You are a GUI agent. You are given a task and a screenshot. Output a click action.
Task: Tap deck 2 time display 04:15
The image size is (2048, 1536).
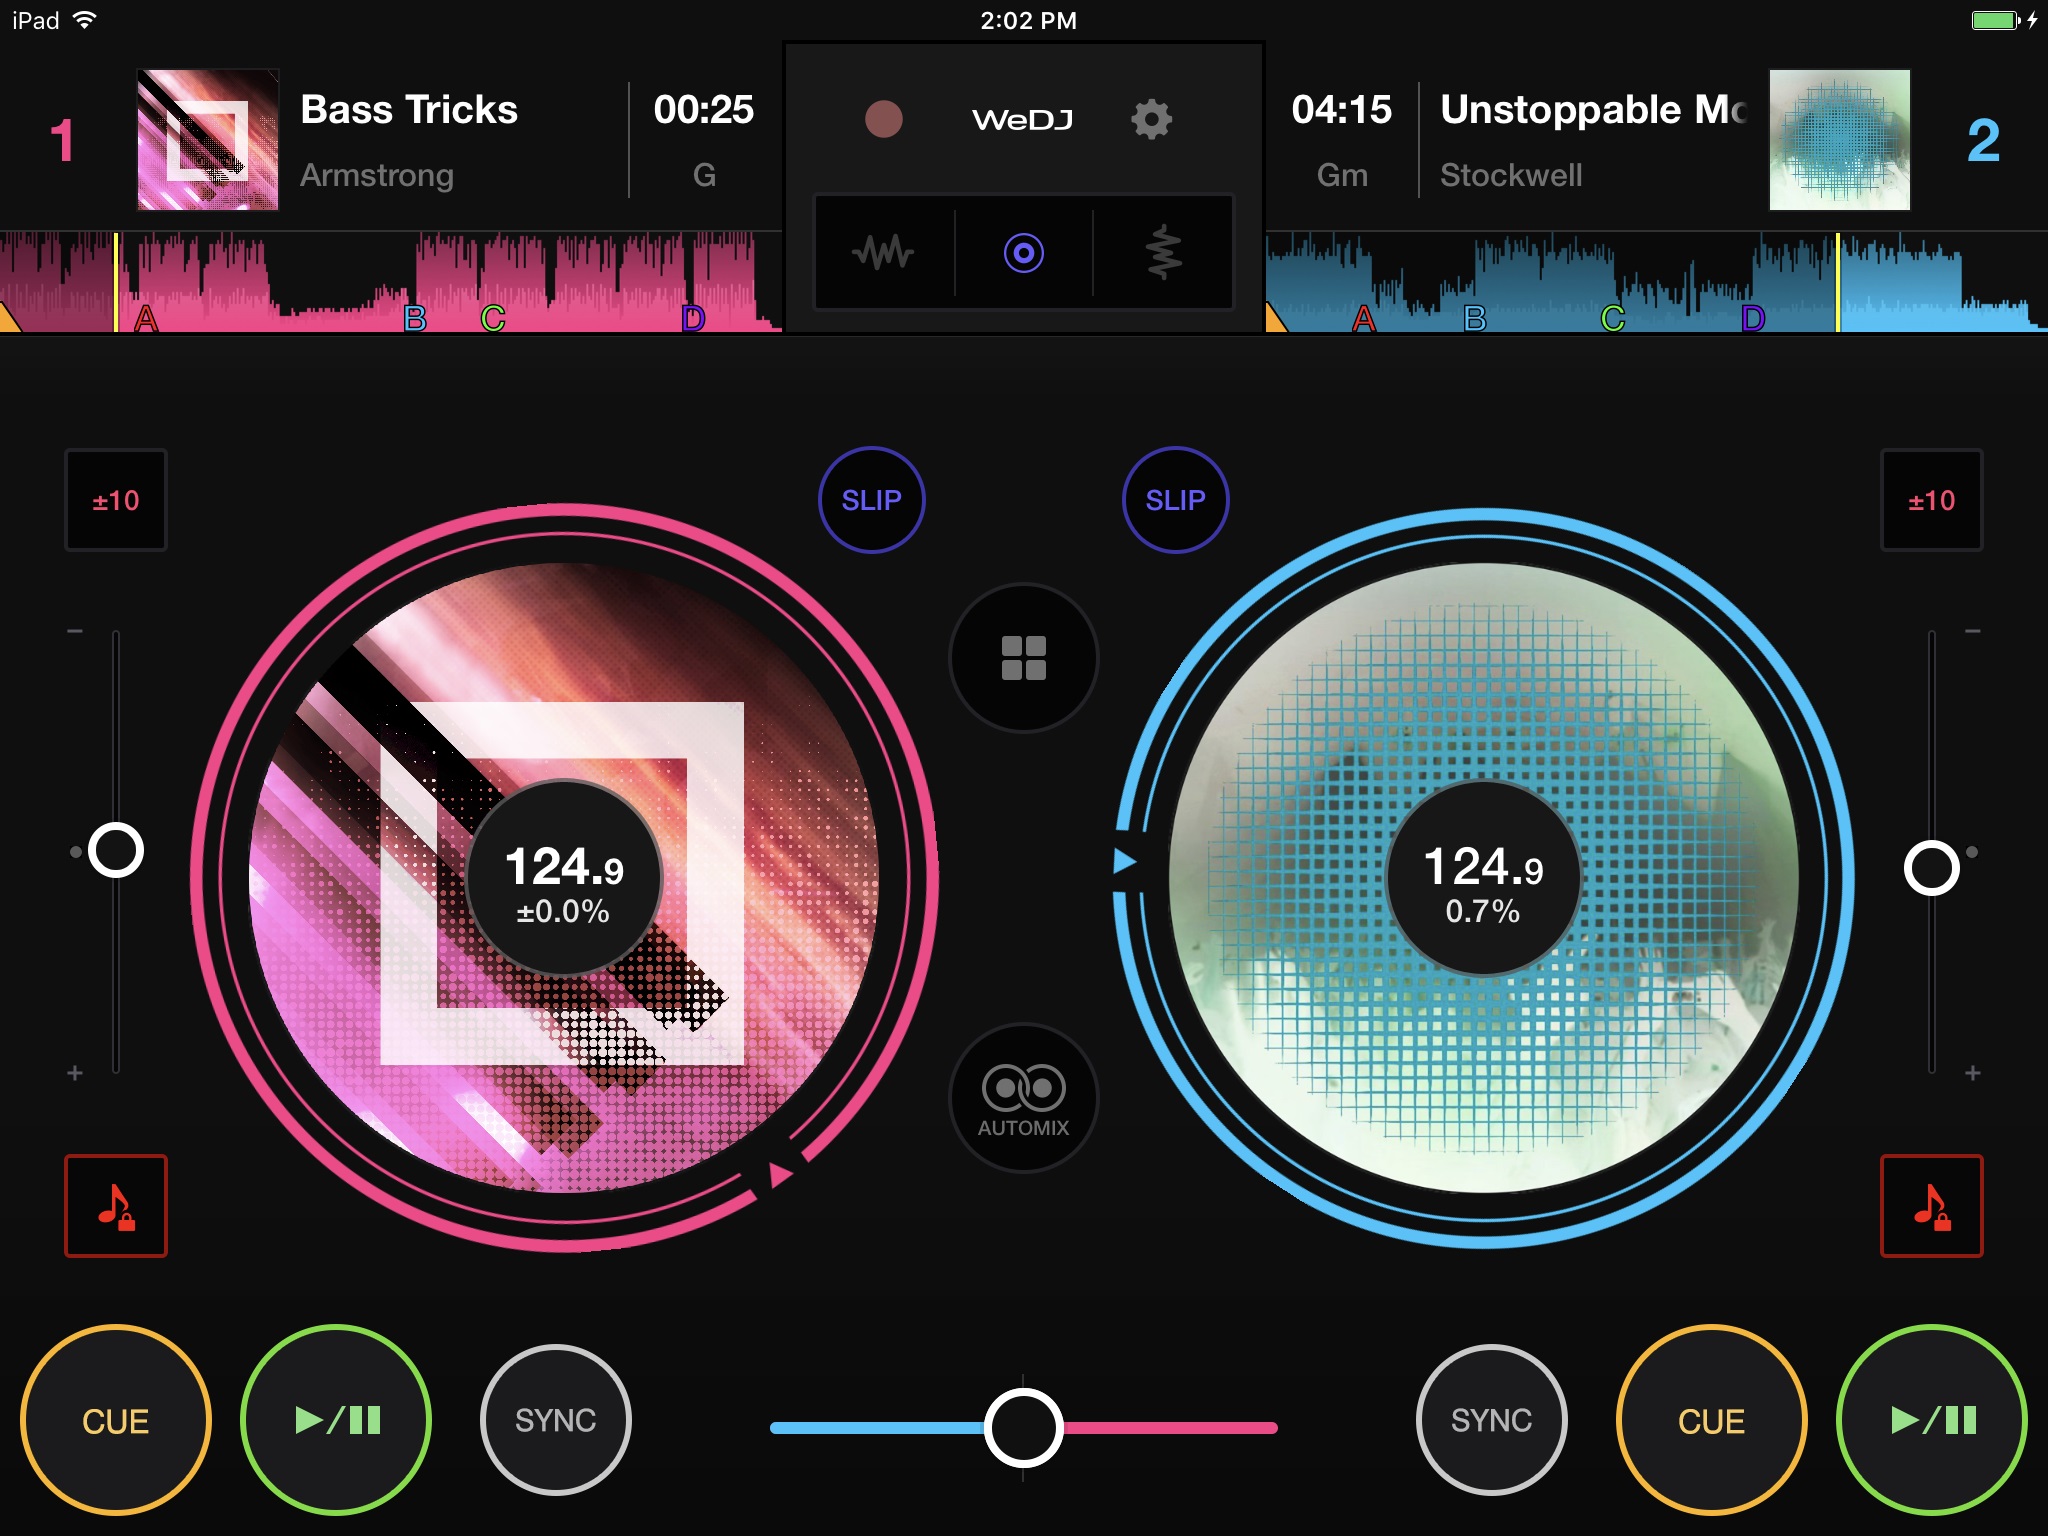[1341, 110]
